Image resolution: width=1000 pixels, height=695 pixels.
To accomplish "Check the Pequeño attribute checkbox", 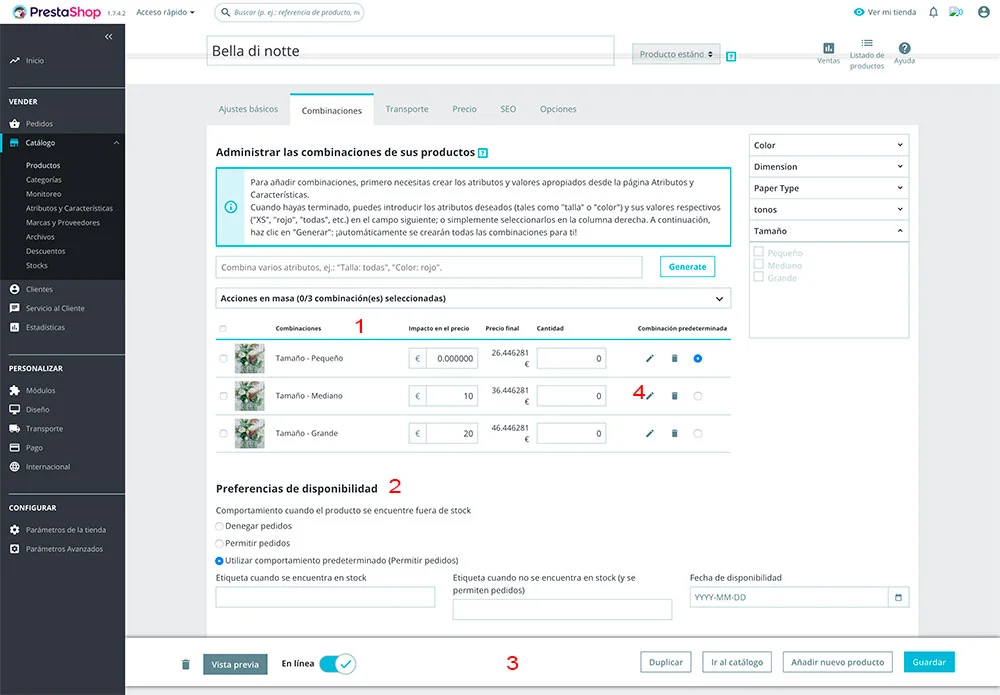I will click(x=758, y=252).
